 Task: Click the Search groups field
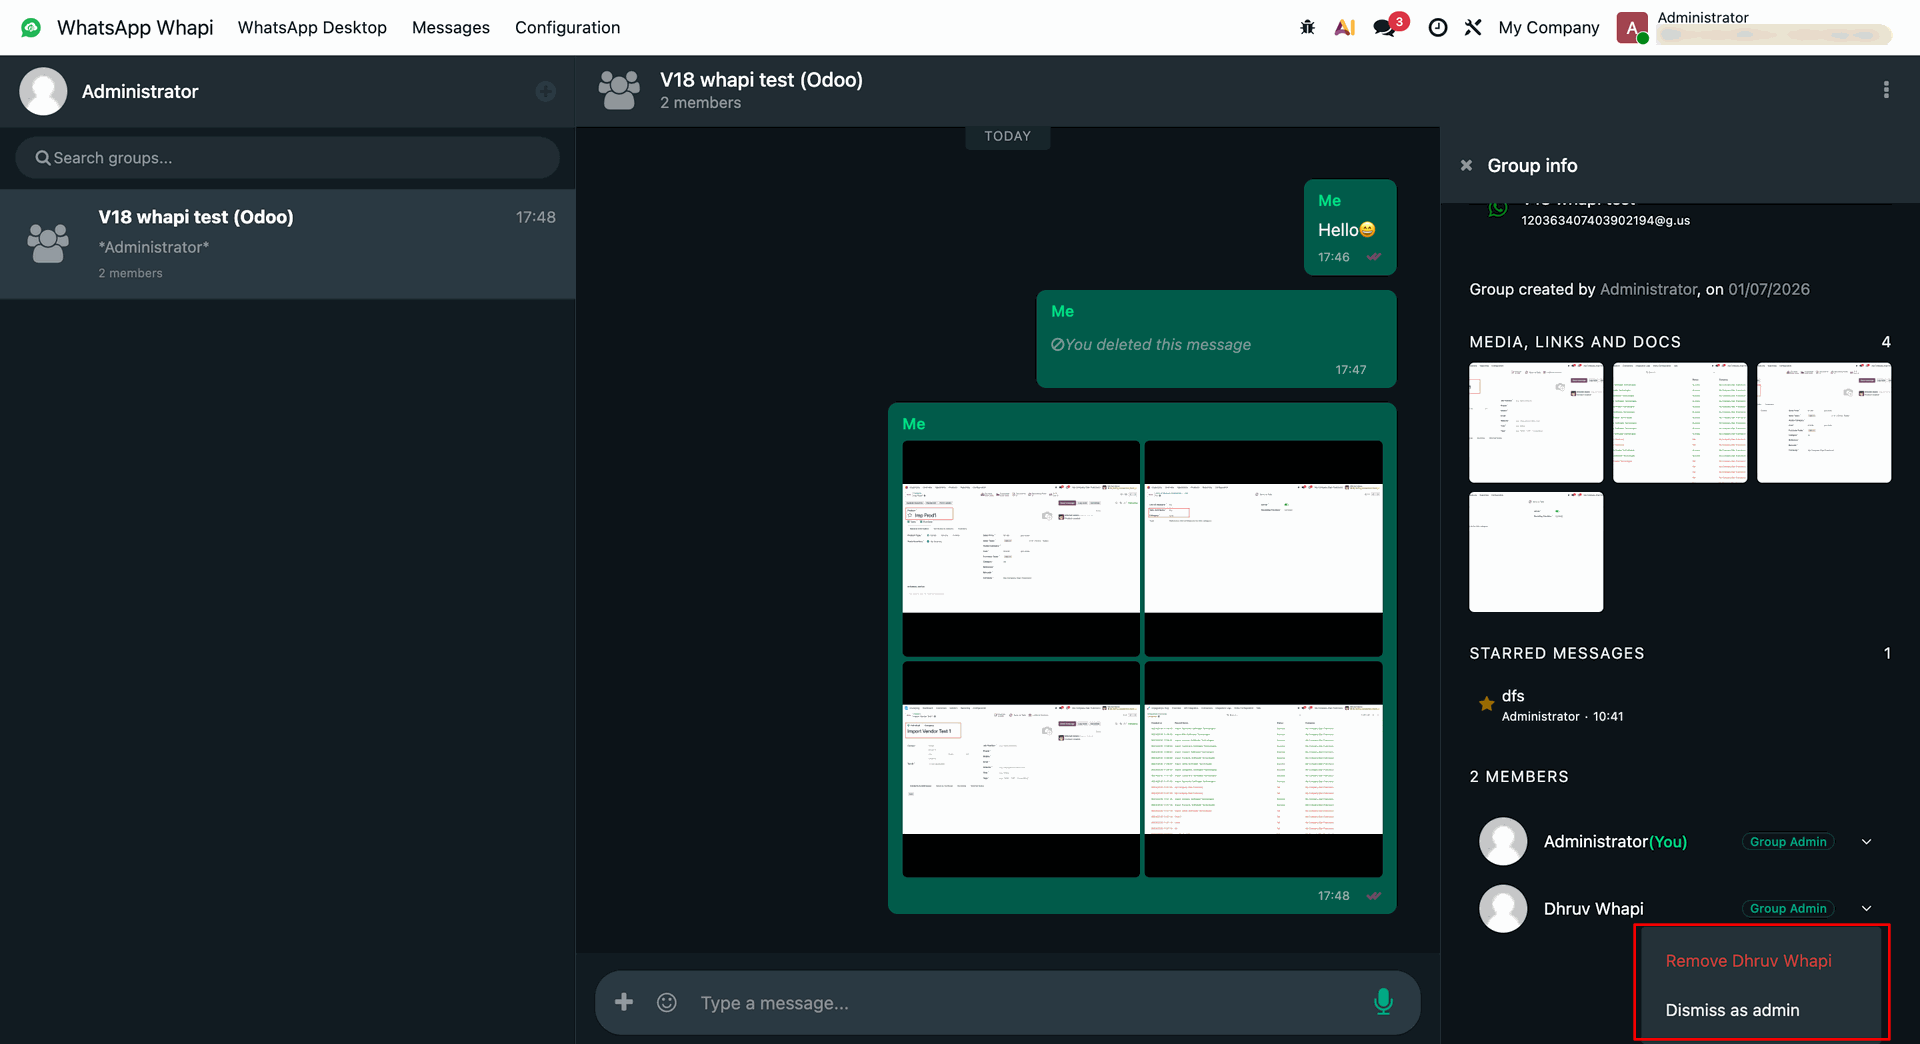pos(287,158)
